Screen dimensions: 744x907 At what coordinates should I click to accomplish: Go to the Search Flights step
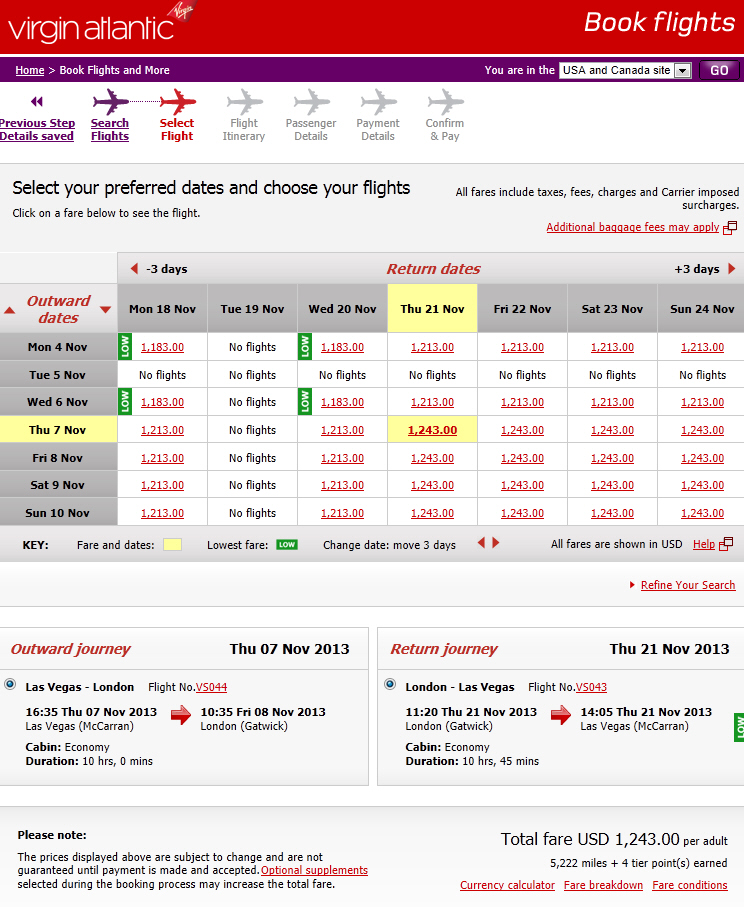click(110, 130)
